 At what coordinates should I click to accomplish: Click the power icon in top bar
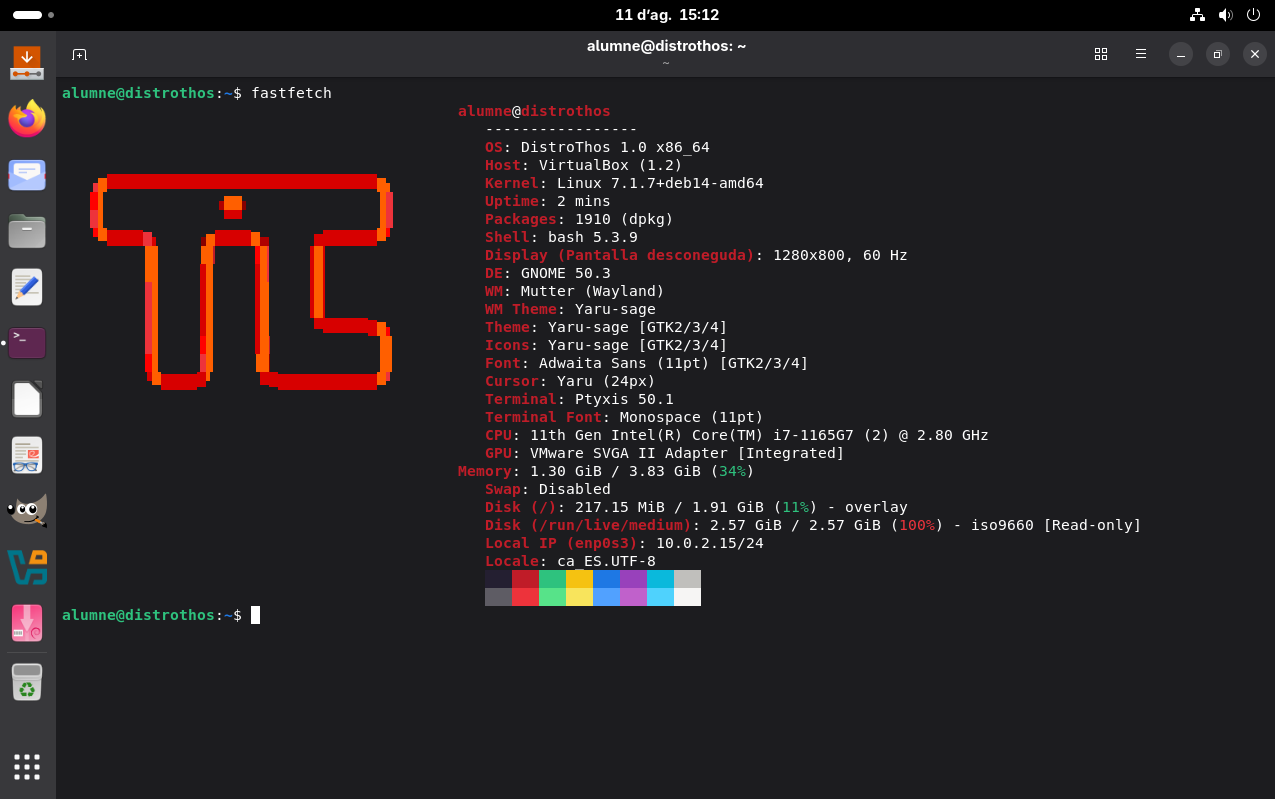1253,15
